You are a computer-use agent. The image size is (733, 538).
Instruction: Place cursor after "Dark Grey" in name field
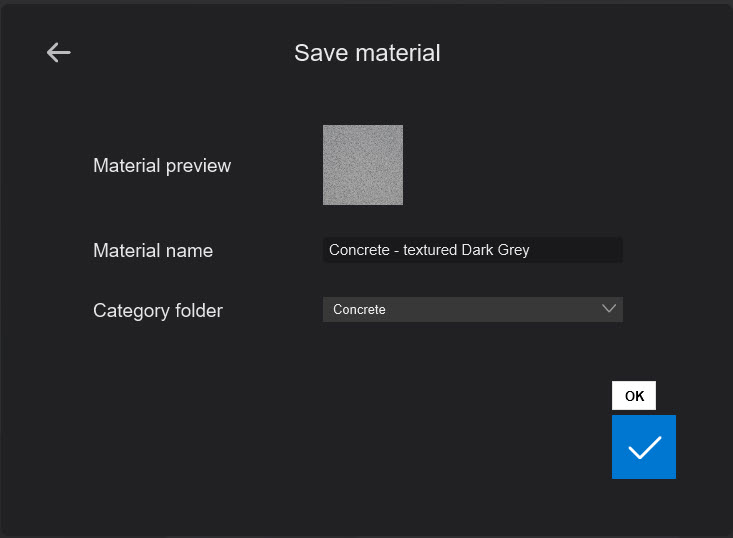coord(531,250)
